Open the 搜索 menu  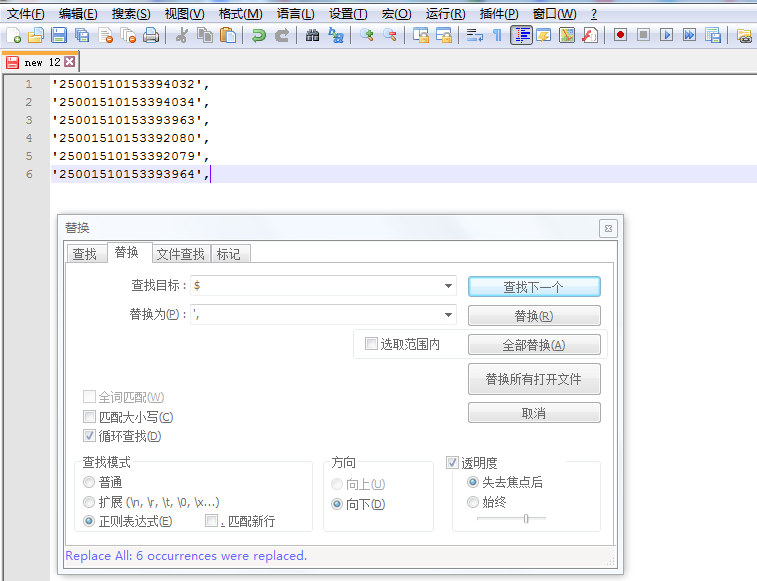tap(131, 14)
